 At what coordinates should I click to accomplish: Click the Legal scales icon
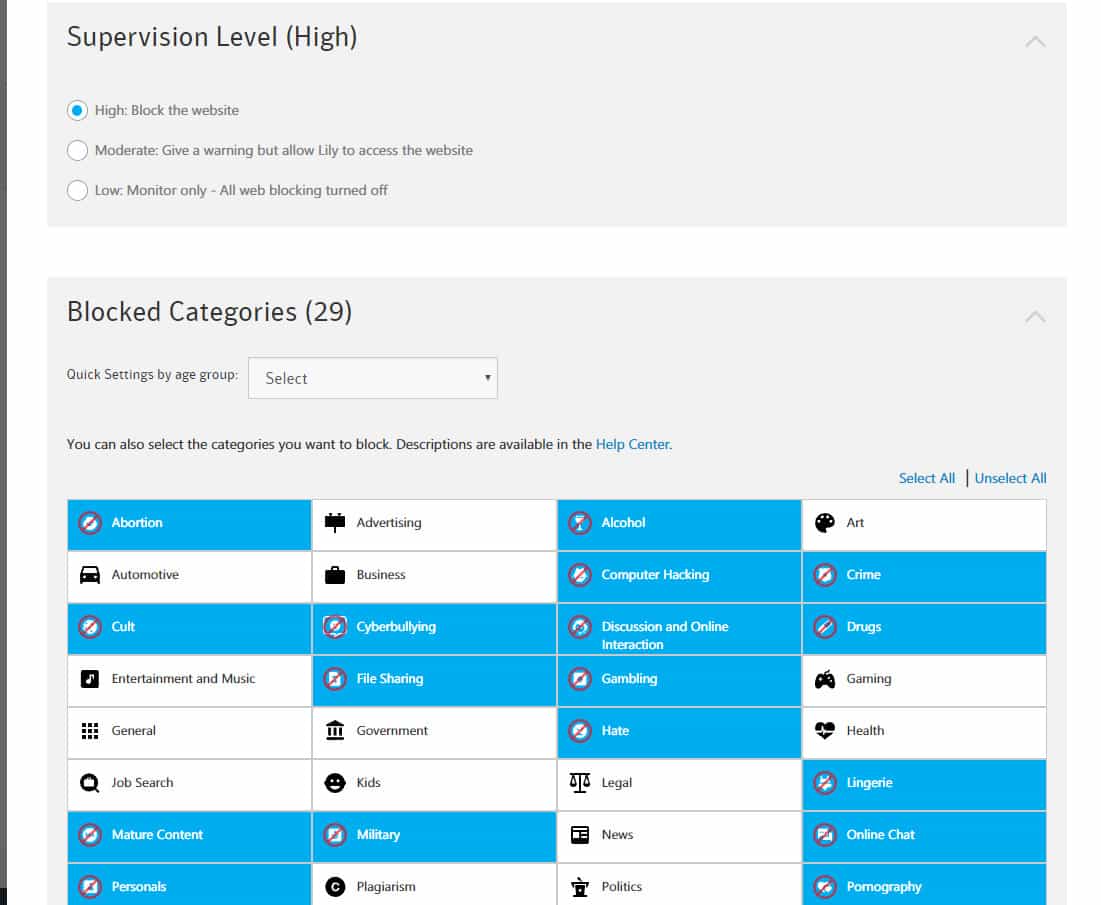580,782
